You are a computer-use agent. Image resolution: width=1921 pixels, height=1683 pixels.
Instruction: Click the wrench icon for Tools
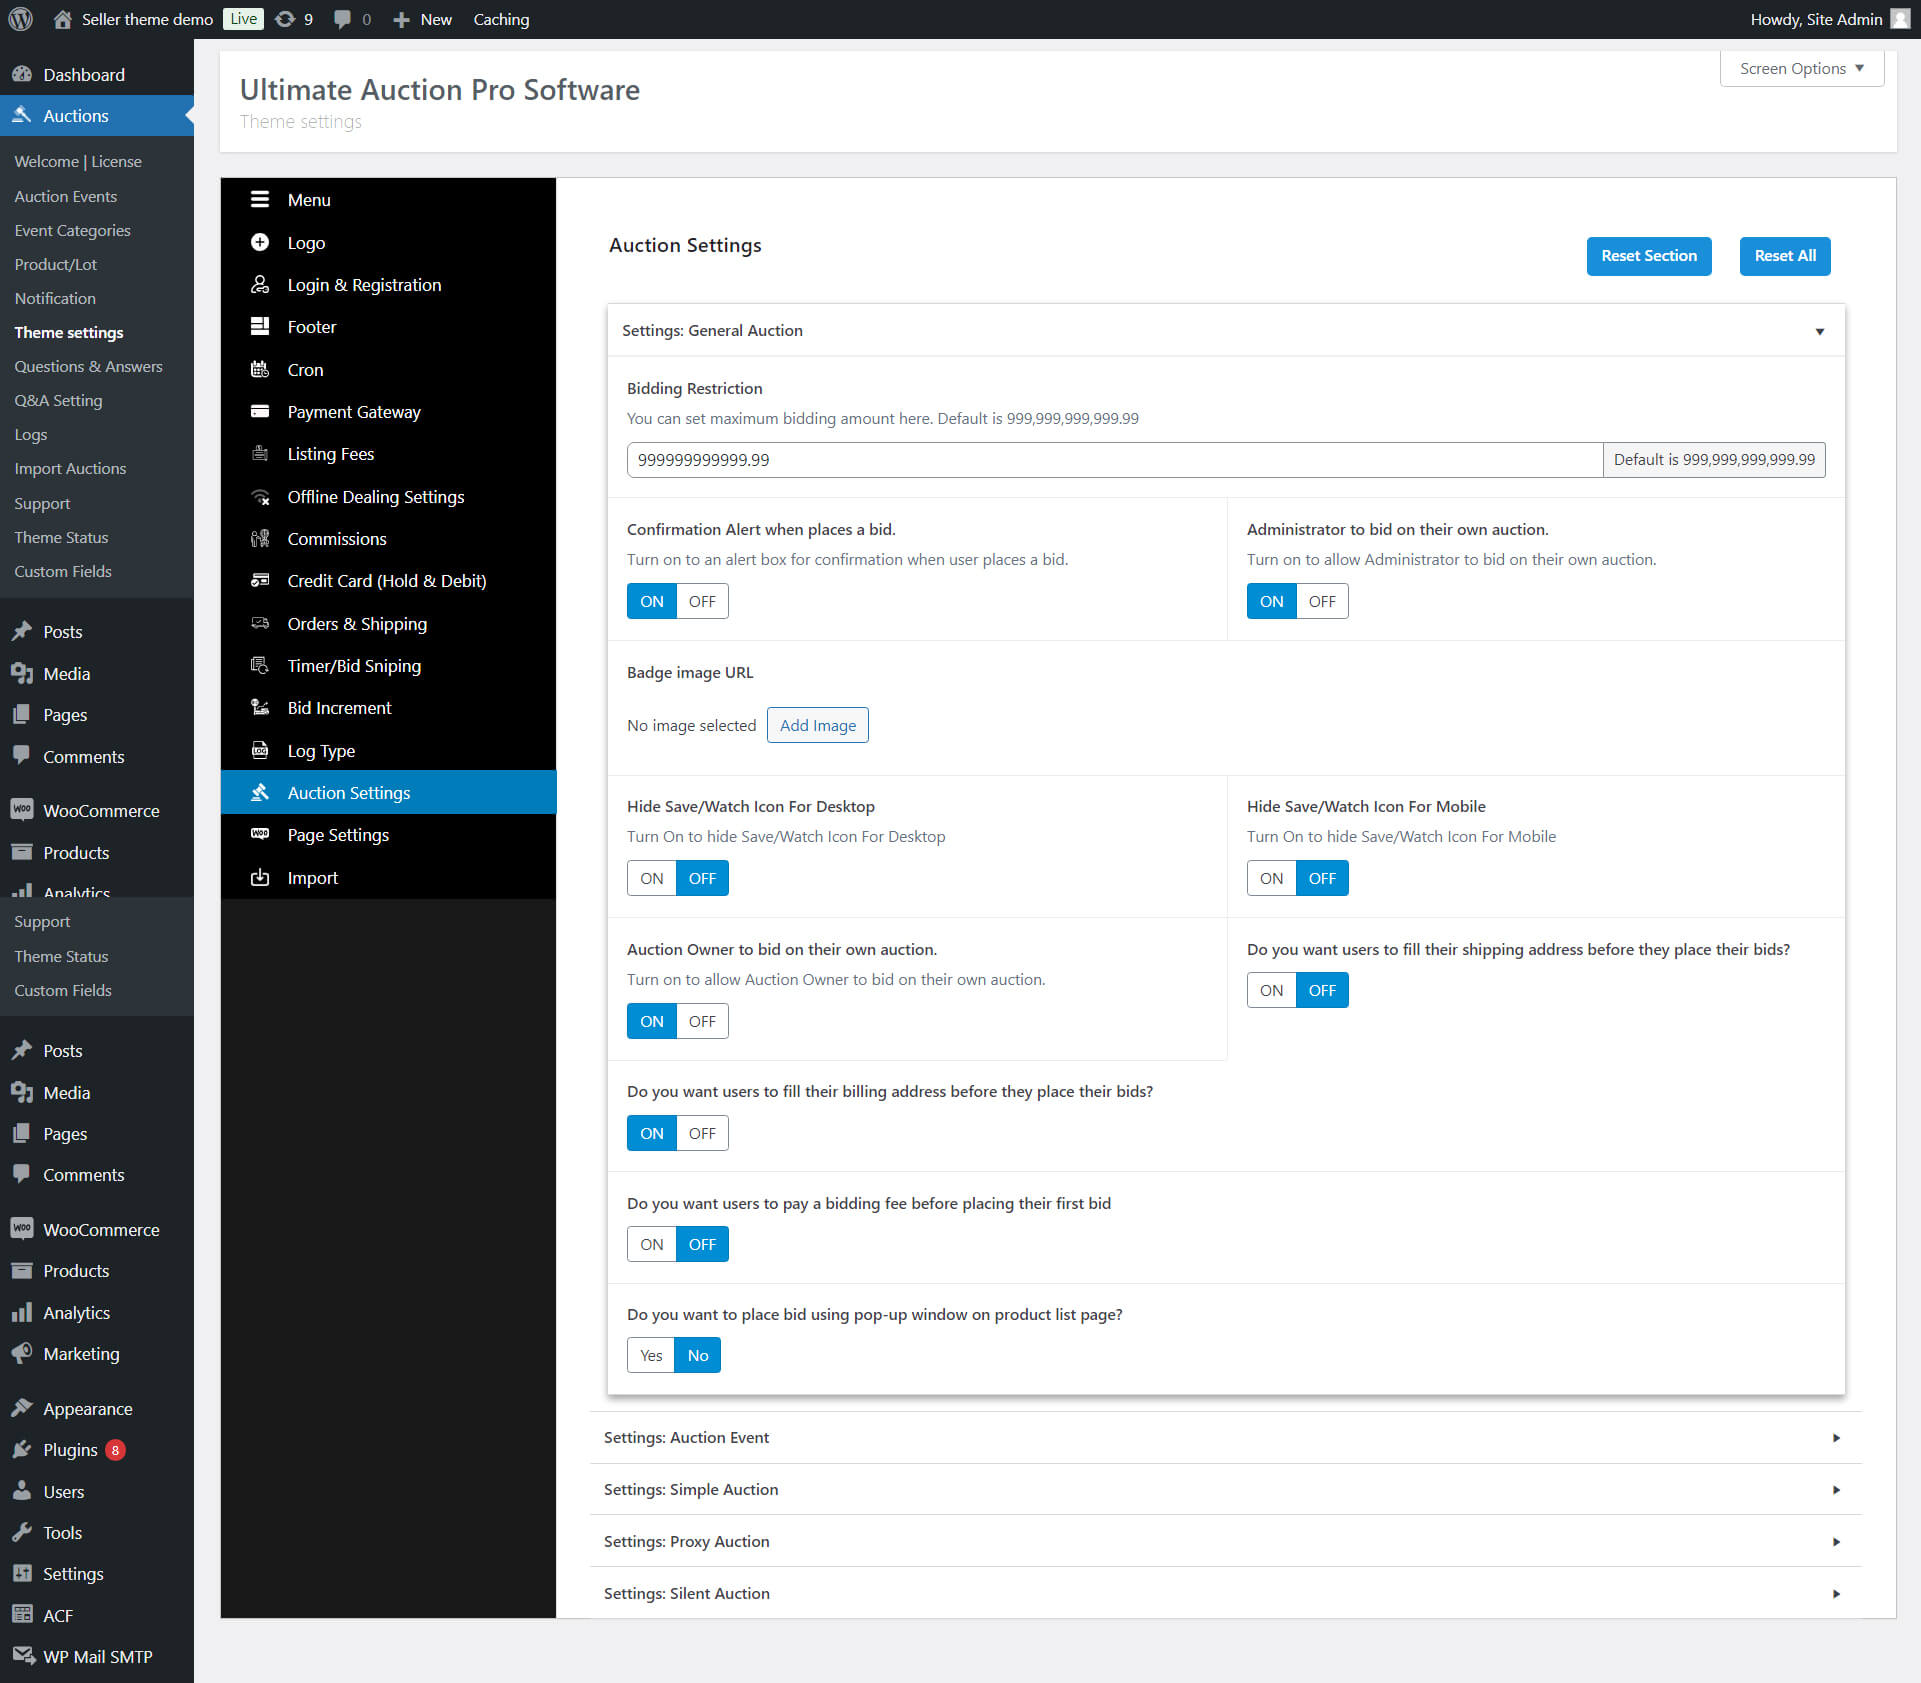click(22, 1533)
